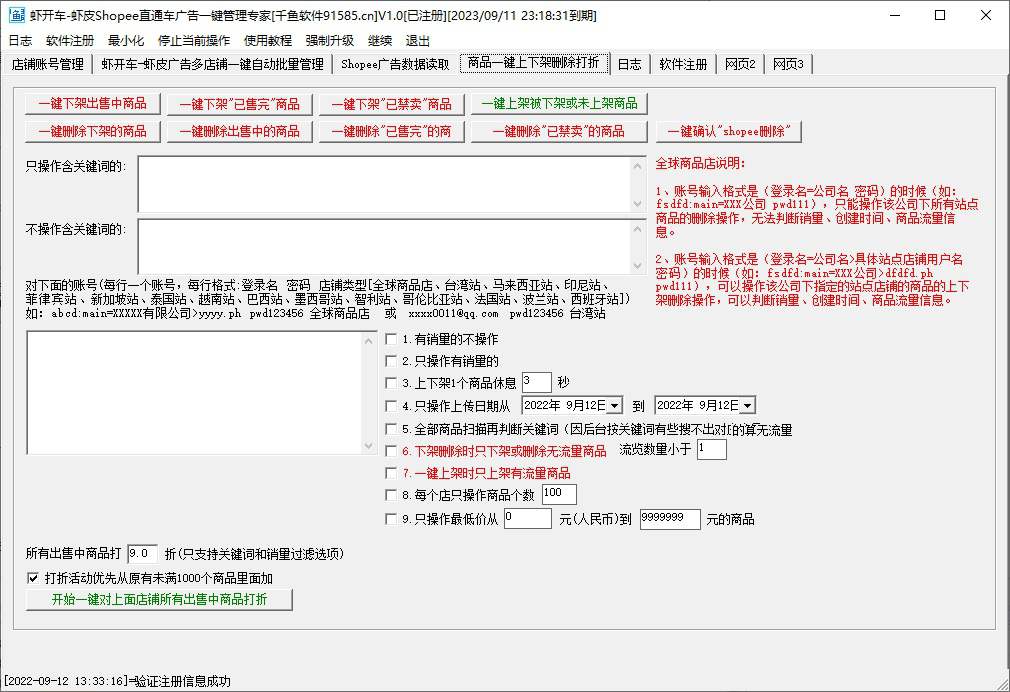Open 软件注册 menu
The image size is (1010, 692).
[x=70, y=41]
